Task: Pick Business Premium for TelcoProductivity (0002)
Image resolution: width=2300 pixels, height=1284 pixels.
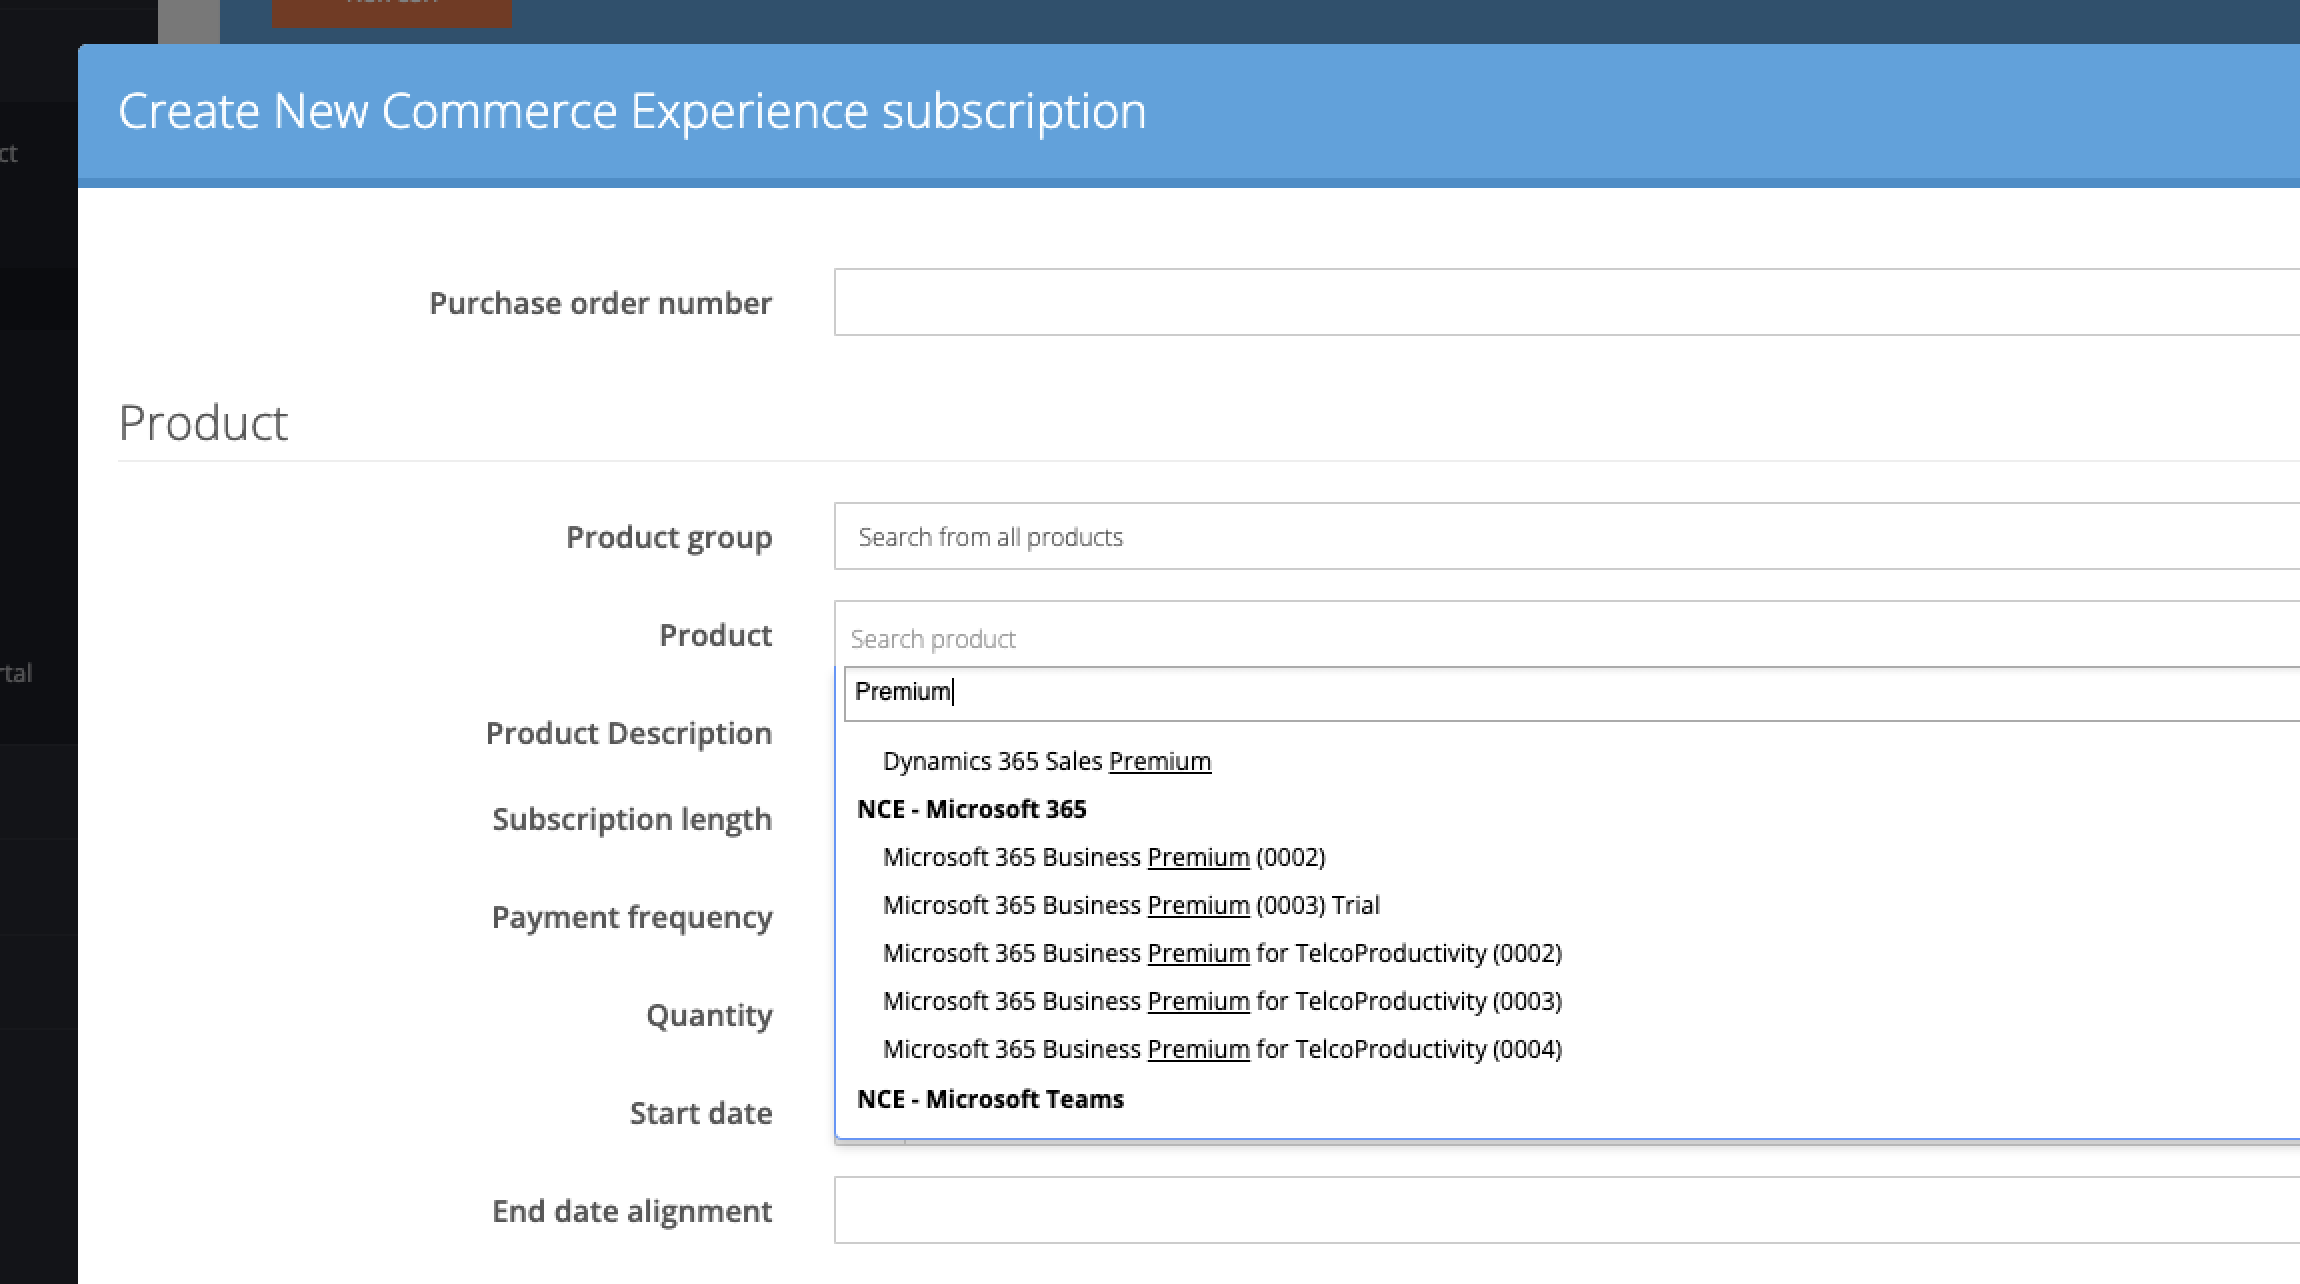Action: (1222, 953)
